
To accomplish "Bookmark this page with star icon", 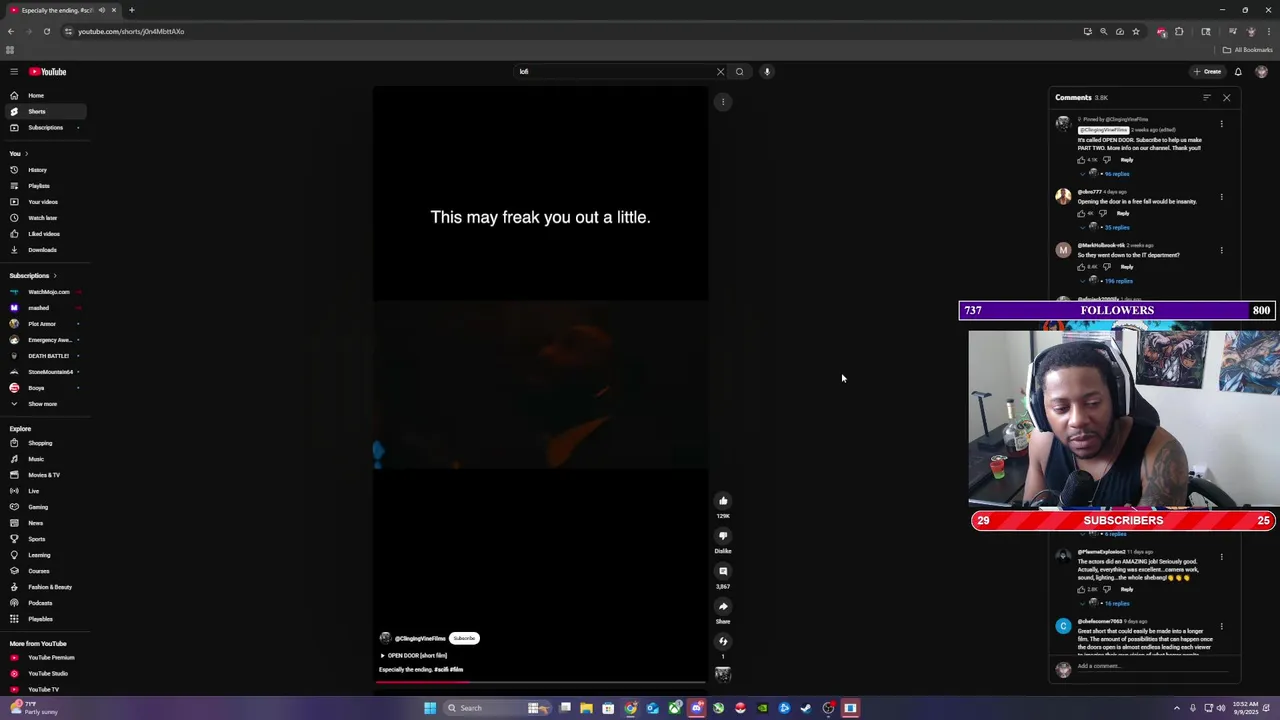I will [1135, 31].
